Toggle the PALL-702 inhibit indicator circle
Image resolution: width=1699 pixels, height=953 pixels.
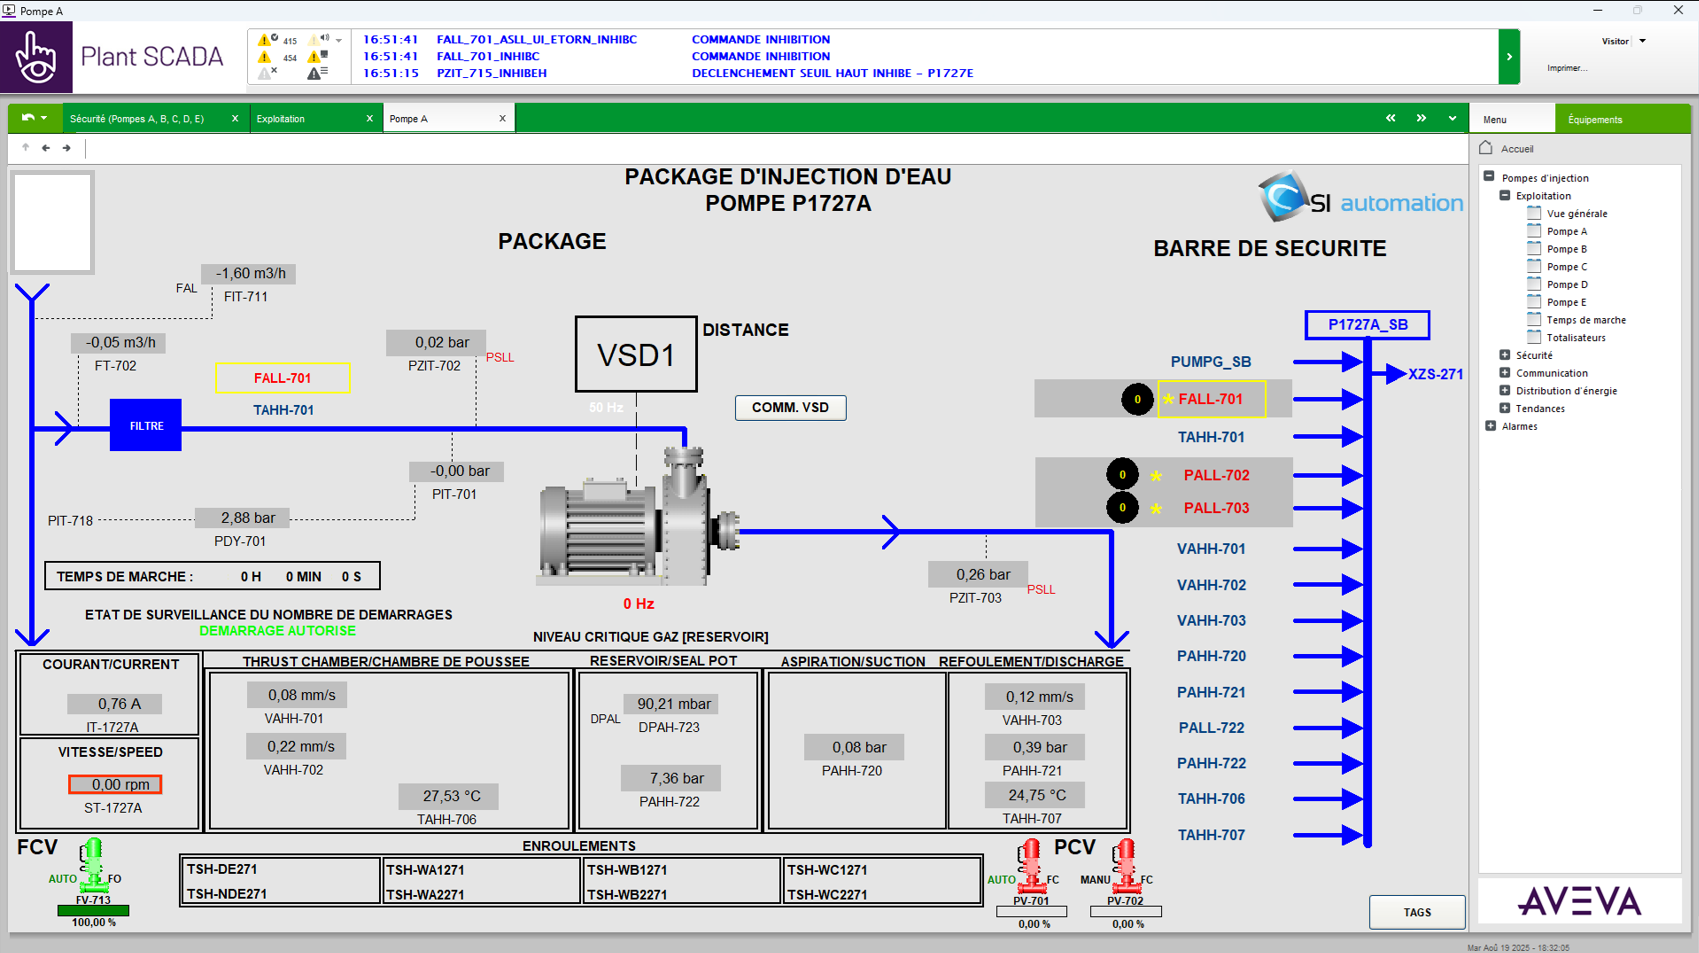click(x=1122, y=475)
